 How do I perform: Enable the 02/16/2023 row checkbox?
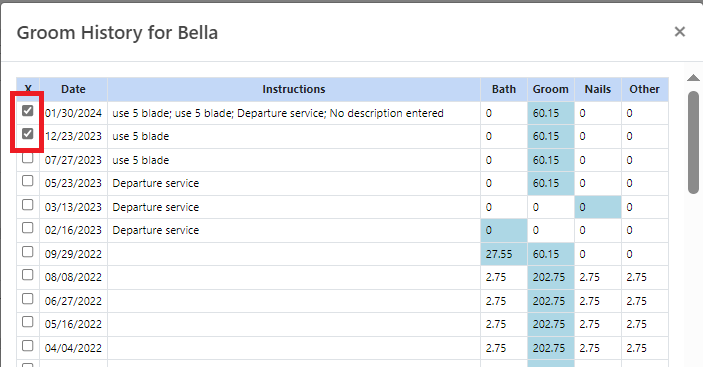28,228
